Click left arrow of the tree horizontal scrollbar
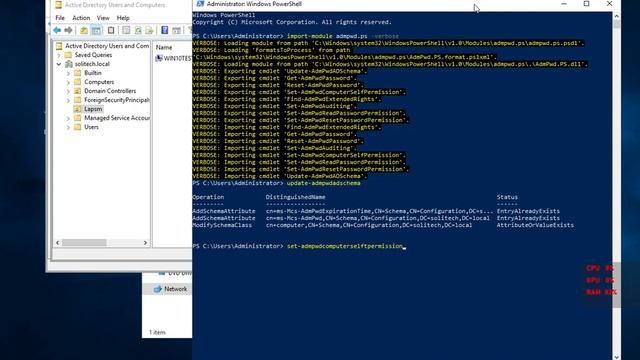Viewport: 640px width, 360px height. pyautogui.click(x=58, y=242)
